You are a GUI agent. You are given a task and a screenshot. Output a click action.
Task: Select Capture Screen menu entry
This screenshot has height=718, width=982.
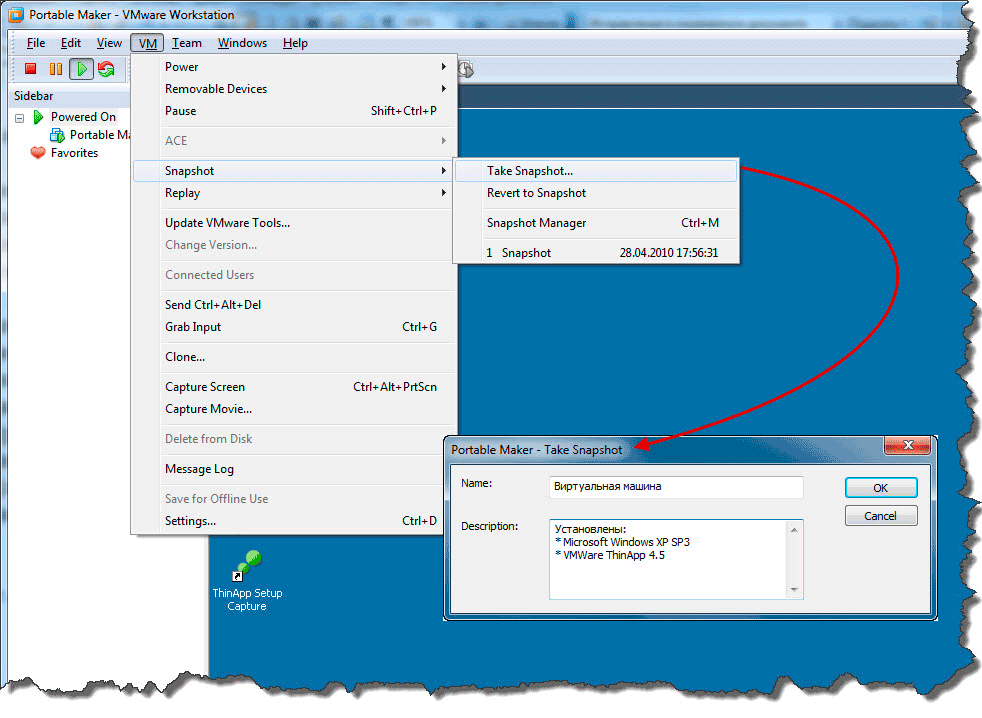[295, 387]
